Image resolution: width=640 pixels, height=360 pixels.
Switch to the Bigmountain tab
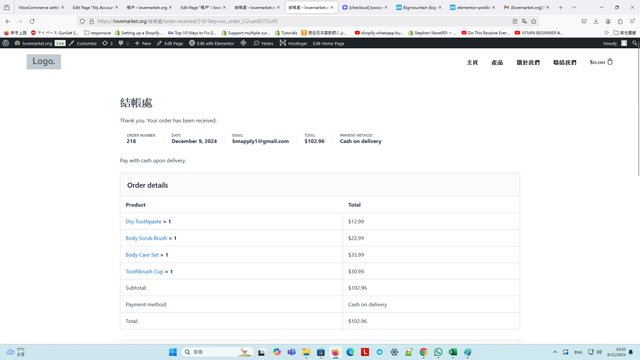(418, 7)
